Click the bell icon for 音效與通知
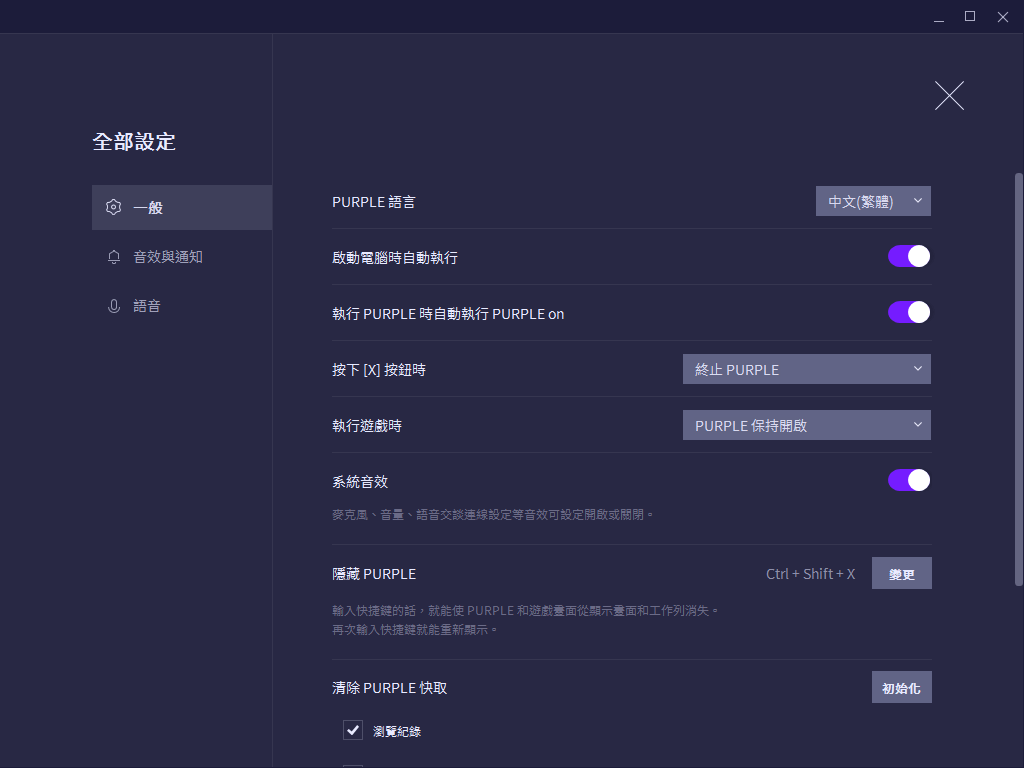The image size is (1024, 768). click(x=114, y=256)
